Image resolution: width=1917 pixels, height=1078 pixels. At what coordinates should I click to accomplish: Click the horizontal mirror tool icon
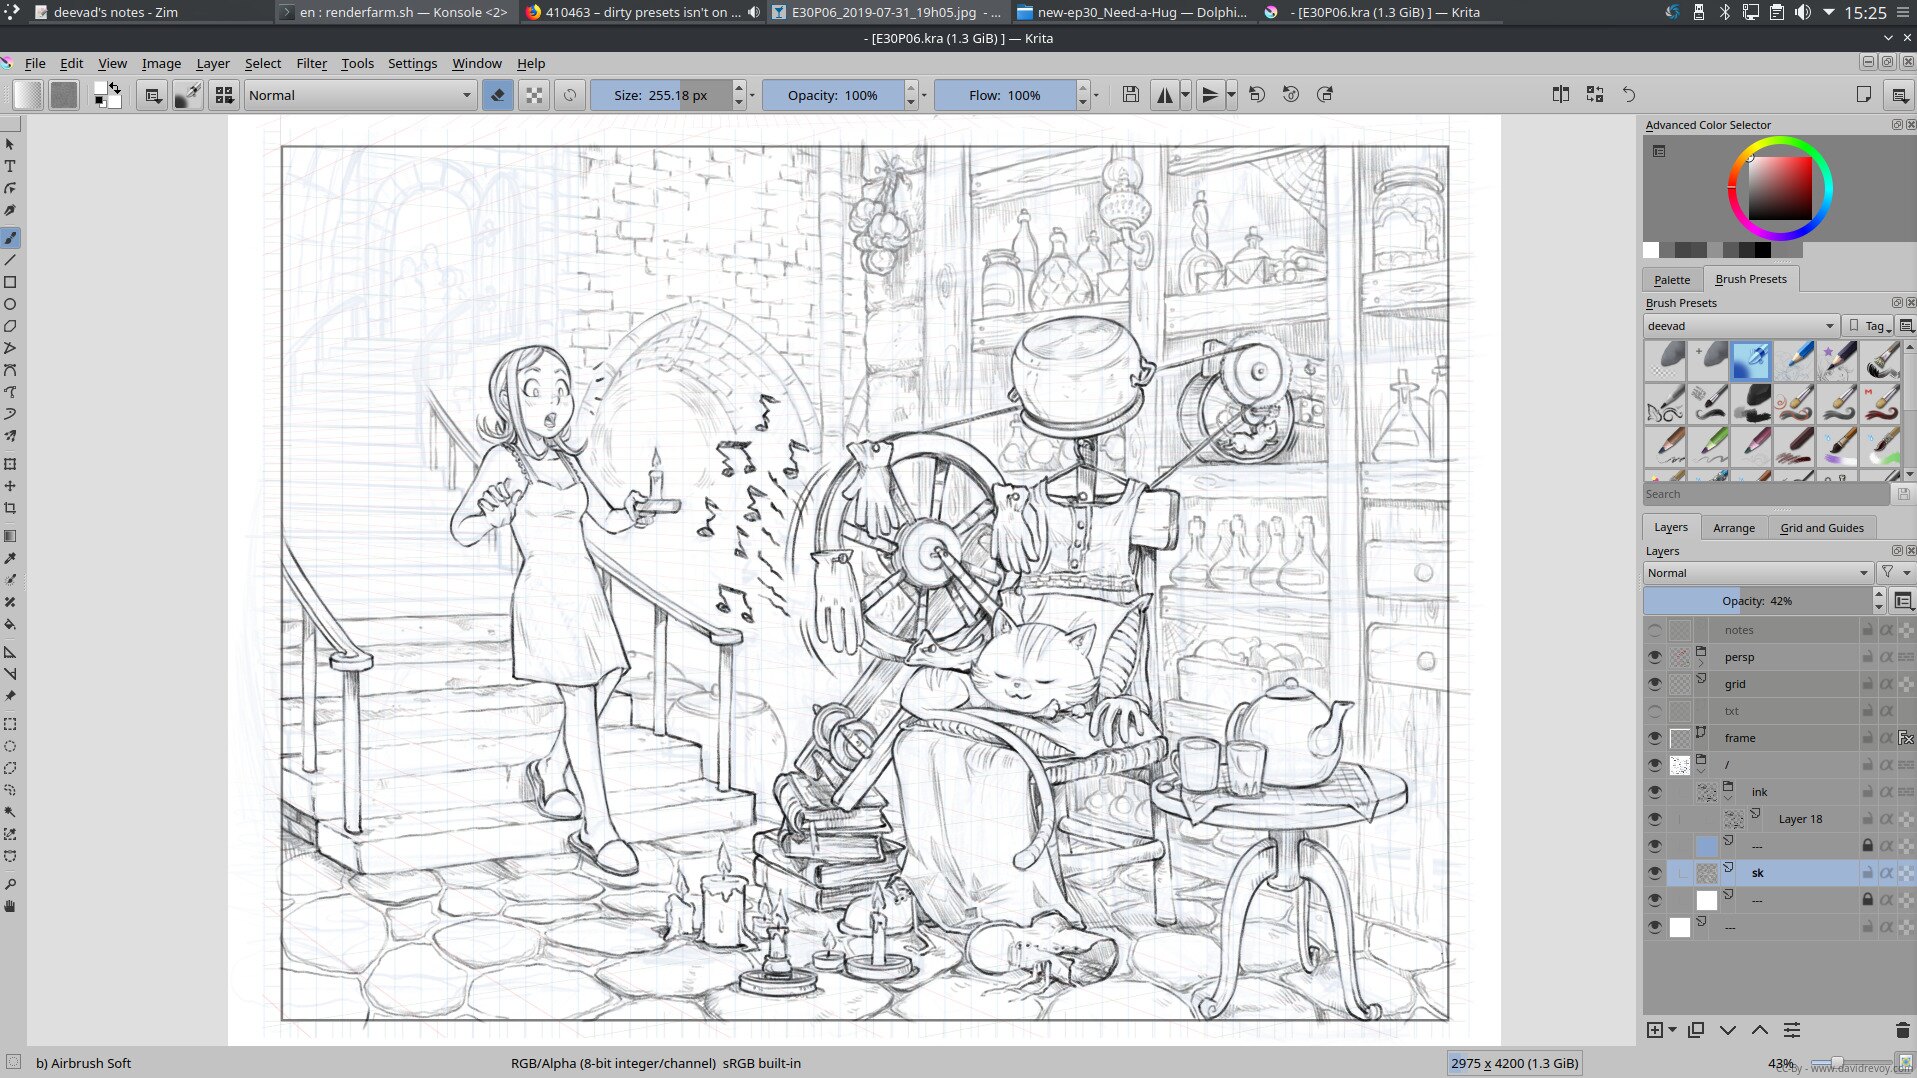point(1165,95)
